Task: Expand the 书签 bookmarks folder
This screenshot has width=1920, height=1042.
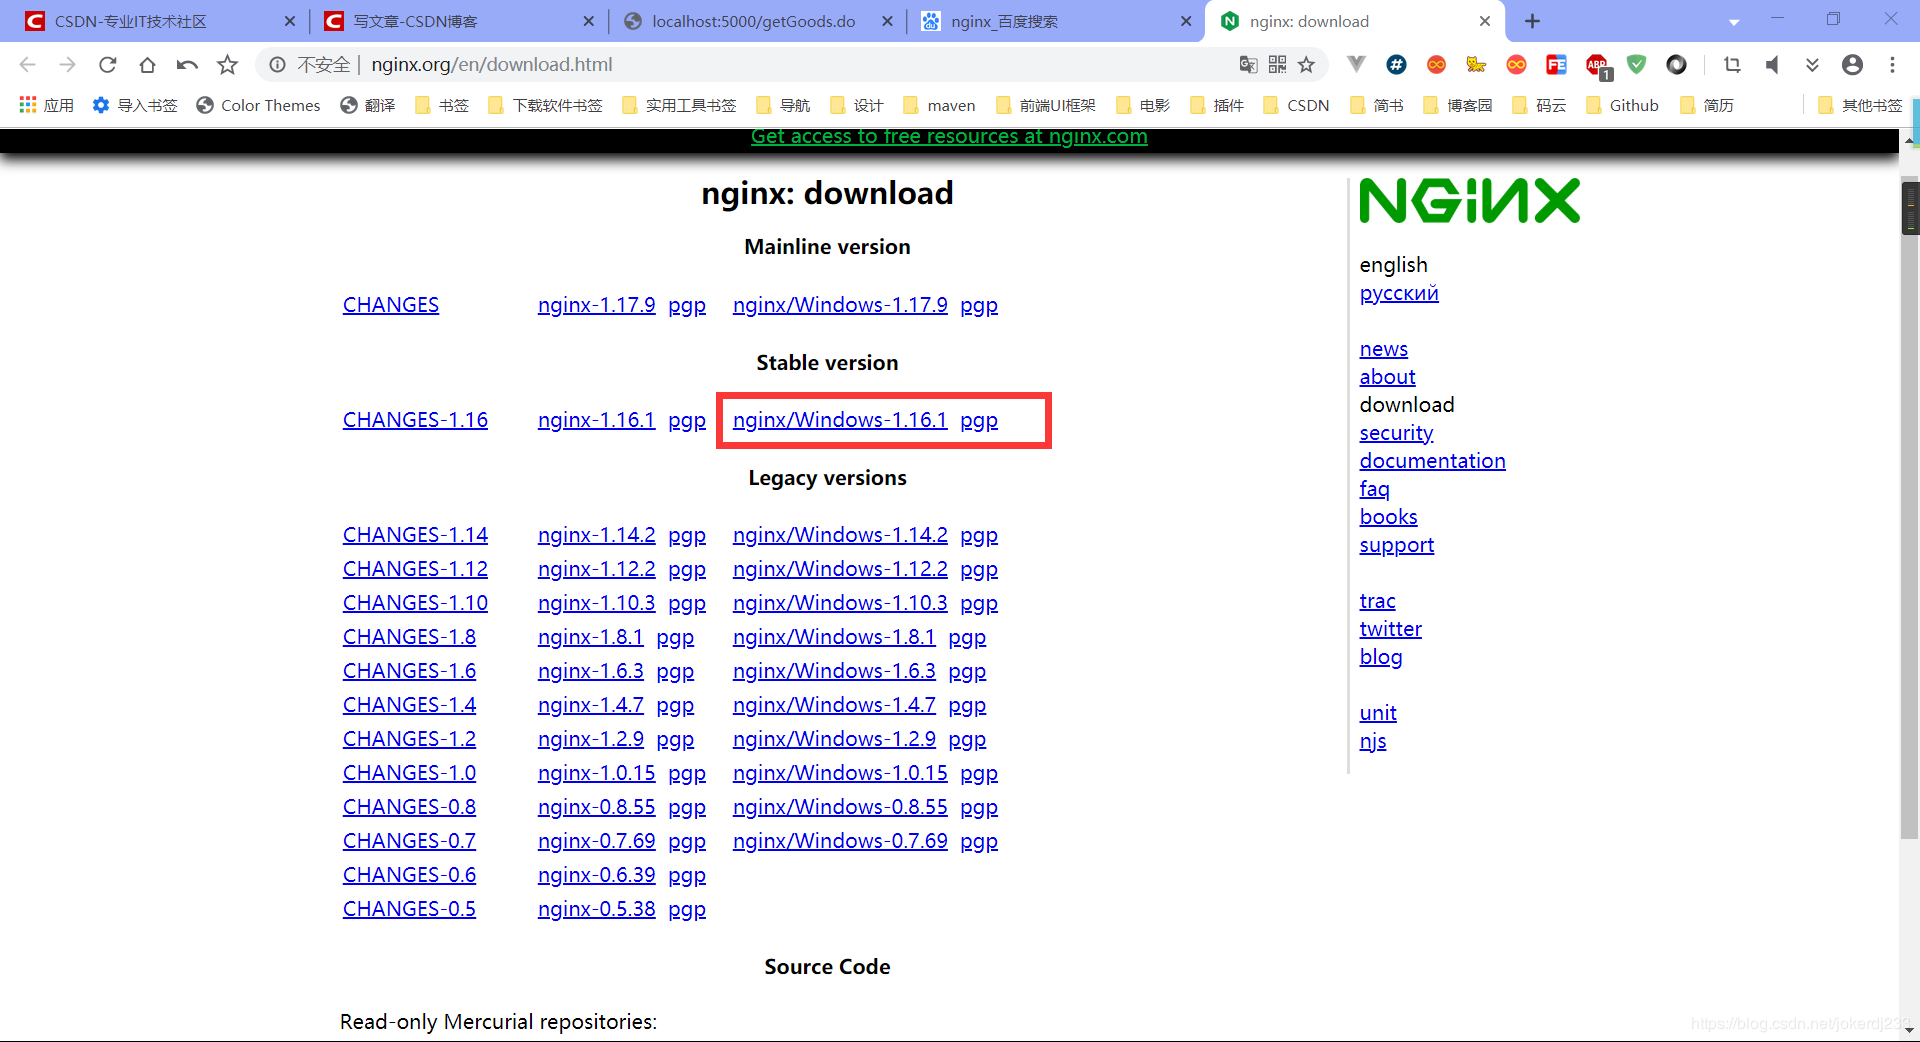Action: coord(442,105)
